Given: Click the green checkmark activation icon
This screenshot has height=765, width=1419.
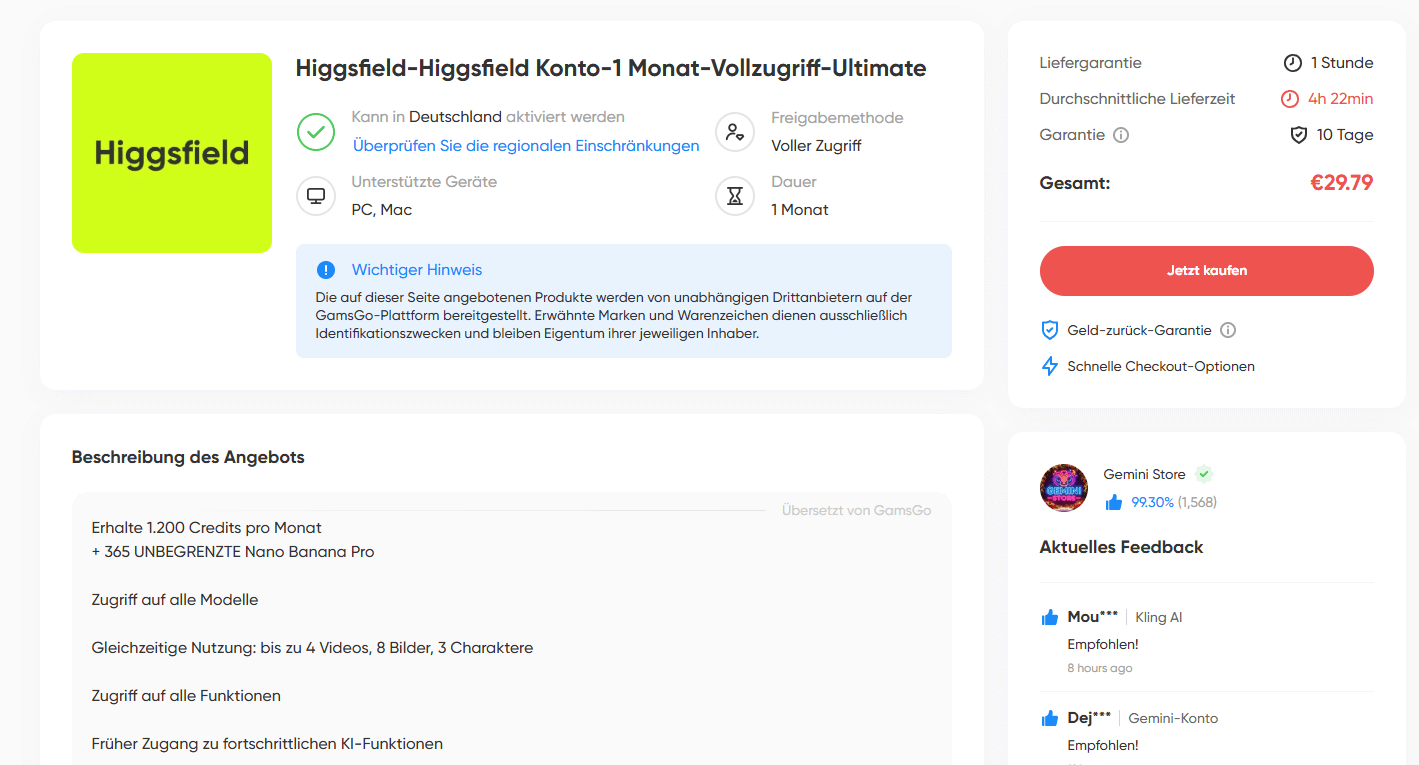Looking at the screenshot, I should (x=316, y=132).
